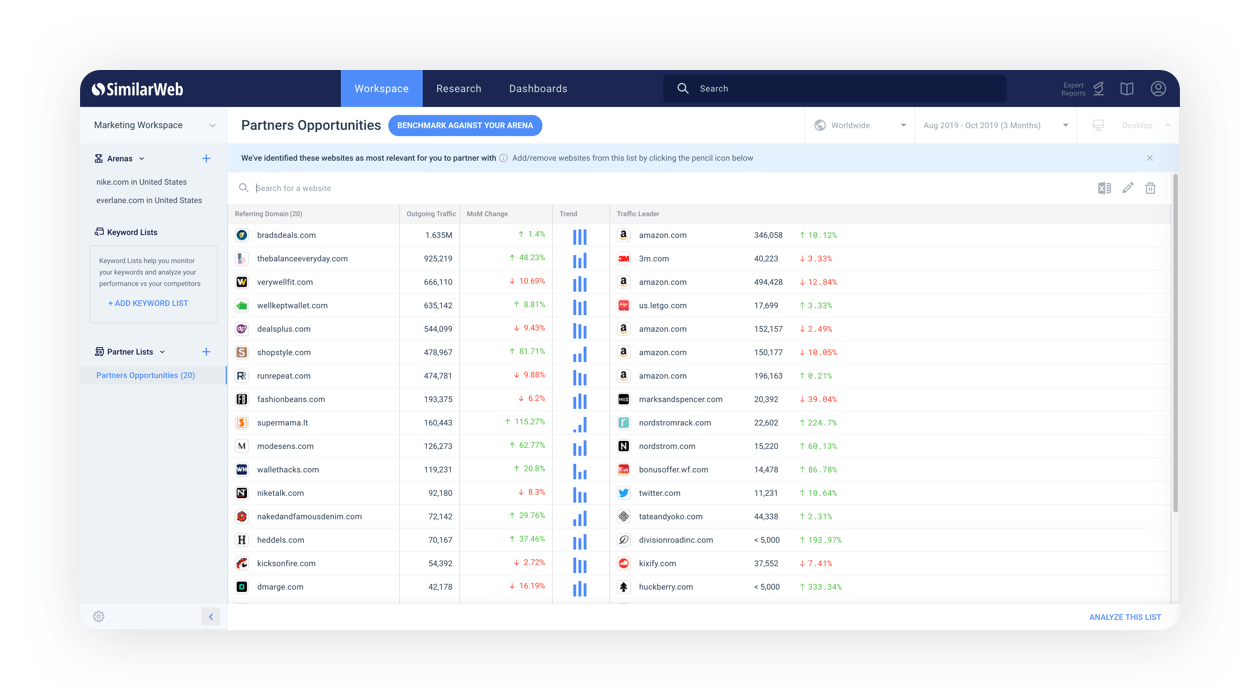Open the user profile account icon
The width and height of the screenshot is (1260, 700).
(1157, 88)
